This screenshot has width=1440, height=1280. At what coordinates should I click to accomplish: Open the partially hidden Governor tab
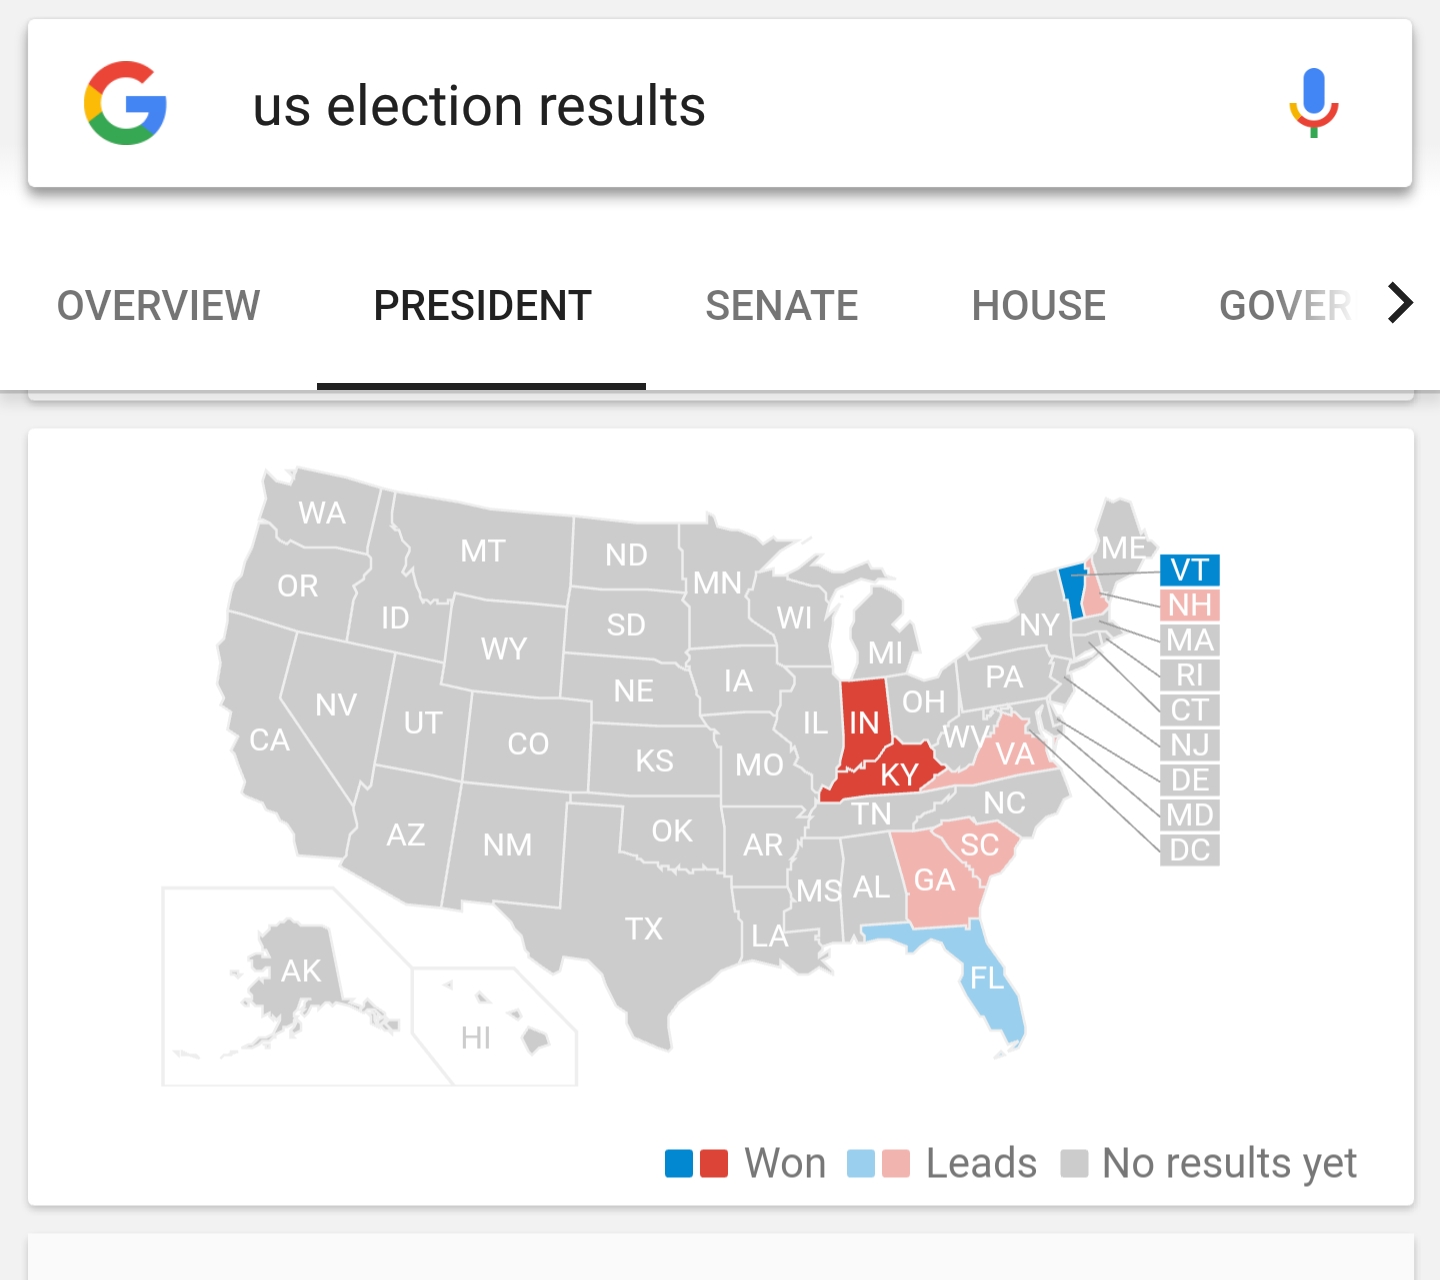(1284, 306)
